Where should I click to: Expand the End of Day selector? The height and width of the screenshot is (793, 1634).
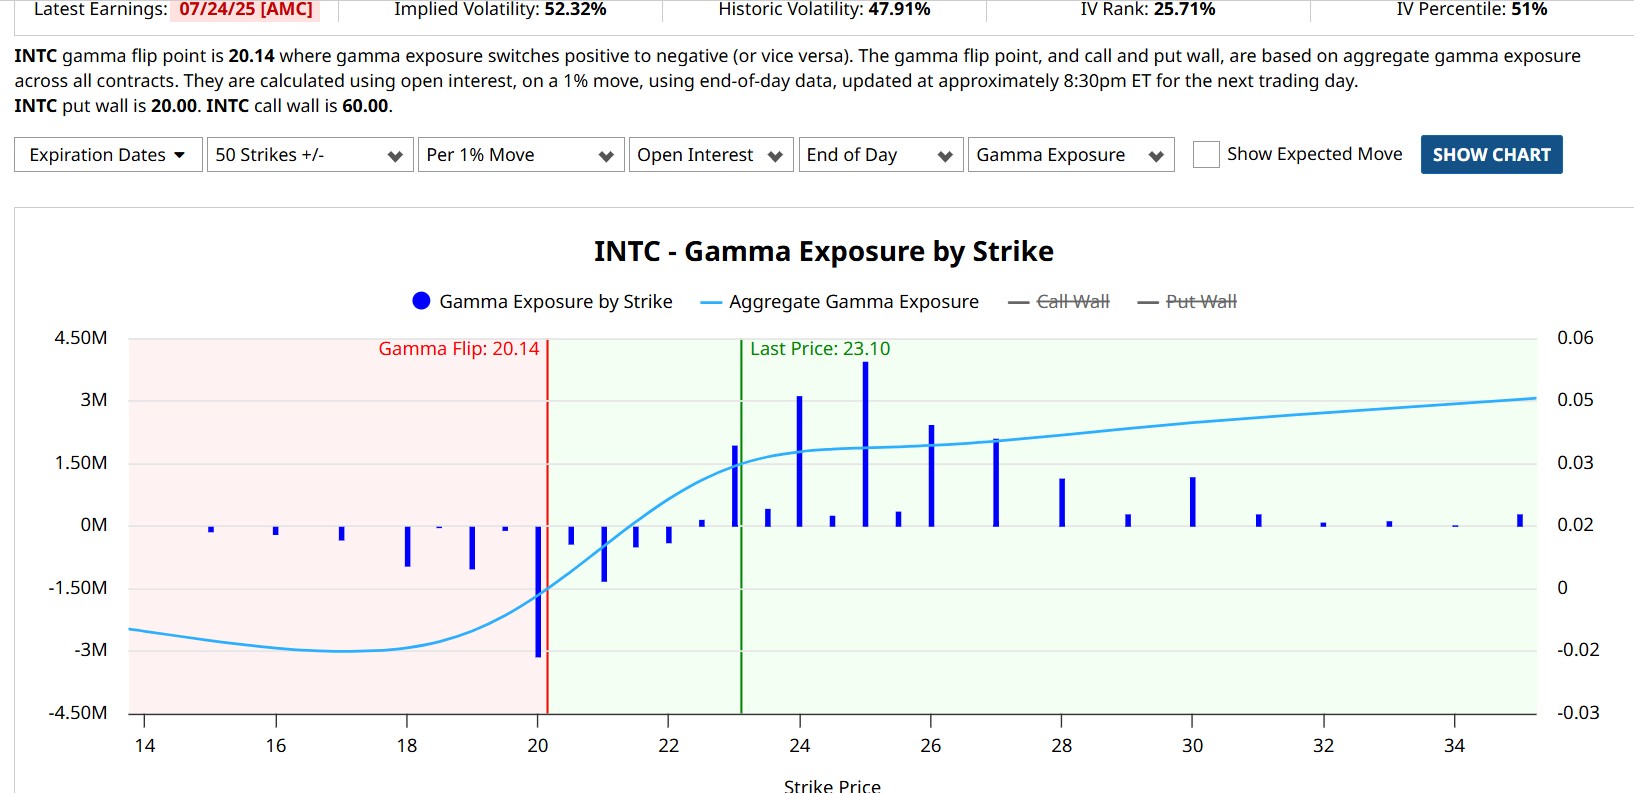(881, 155)
